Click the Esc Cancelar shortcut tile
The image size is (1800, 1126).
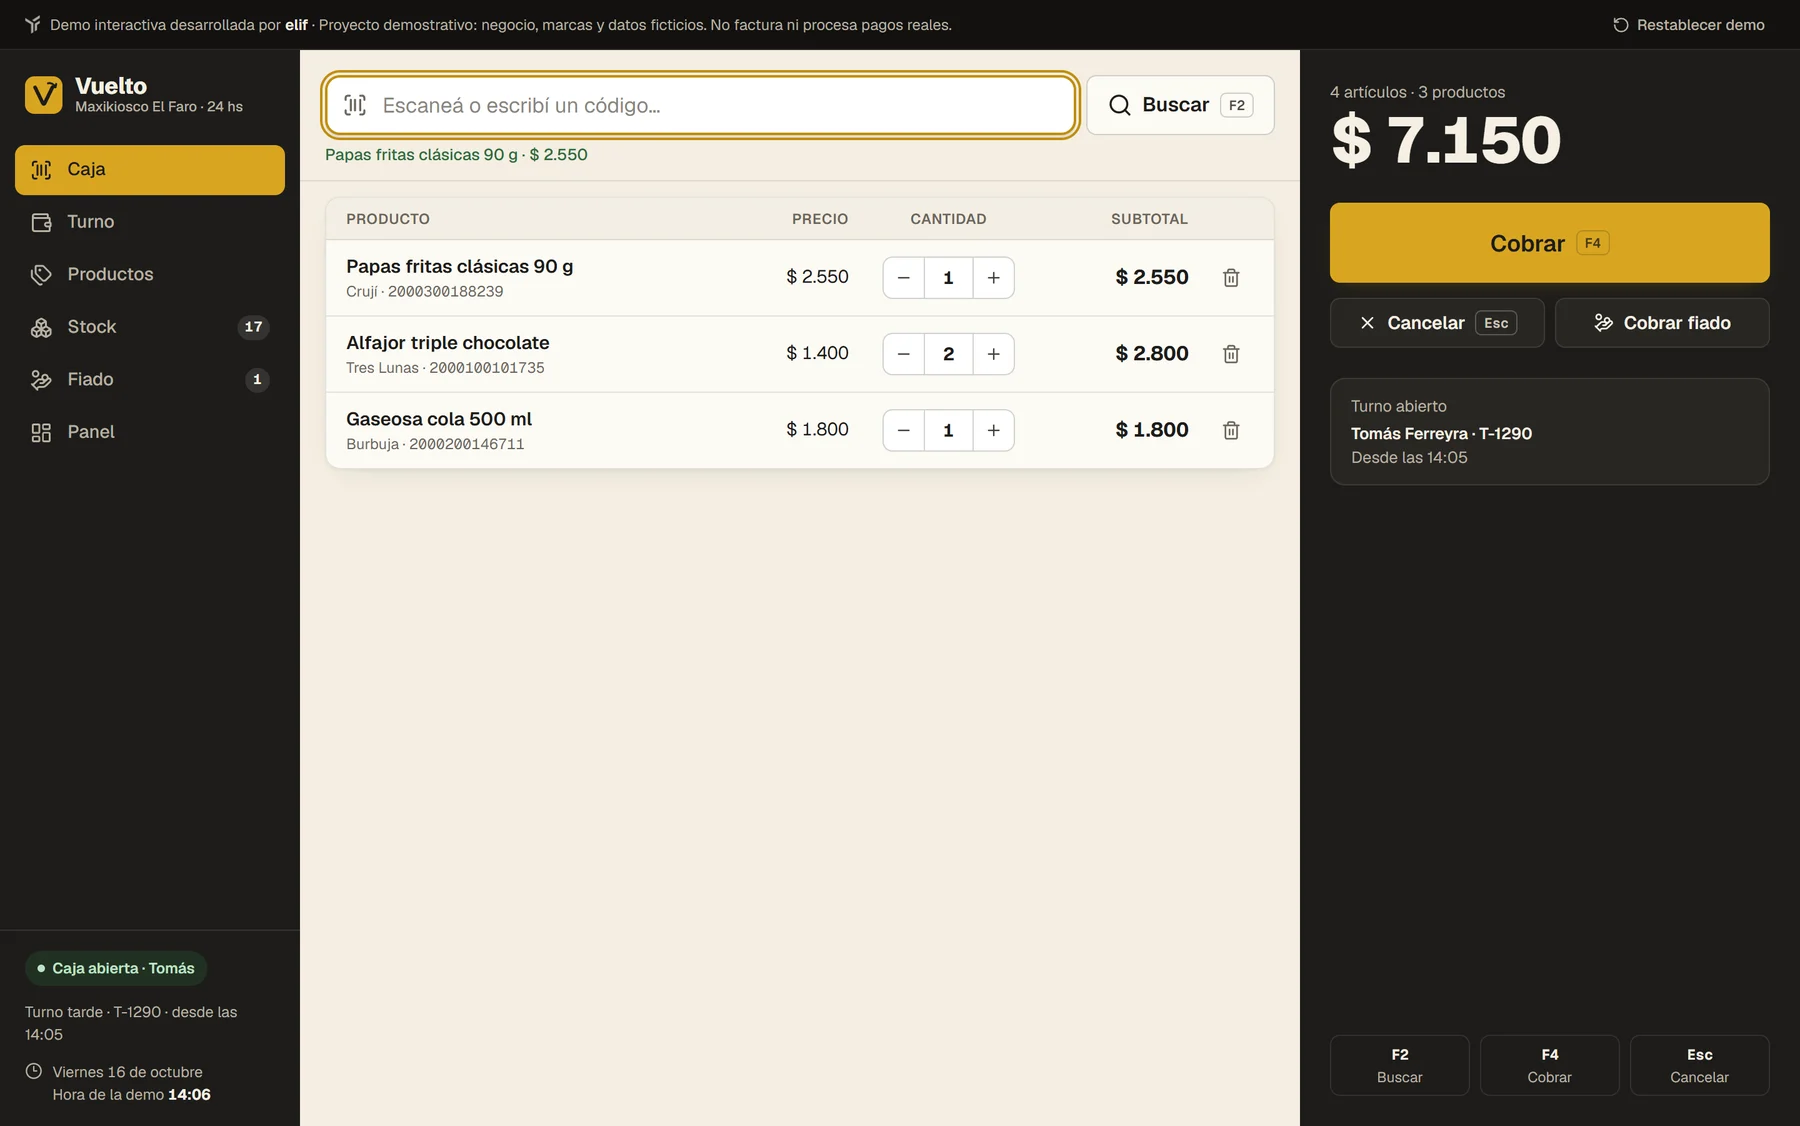[1700, 1065]
